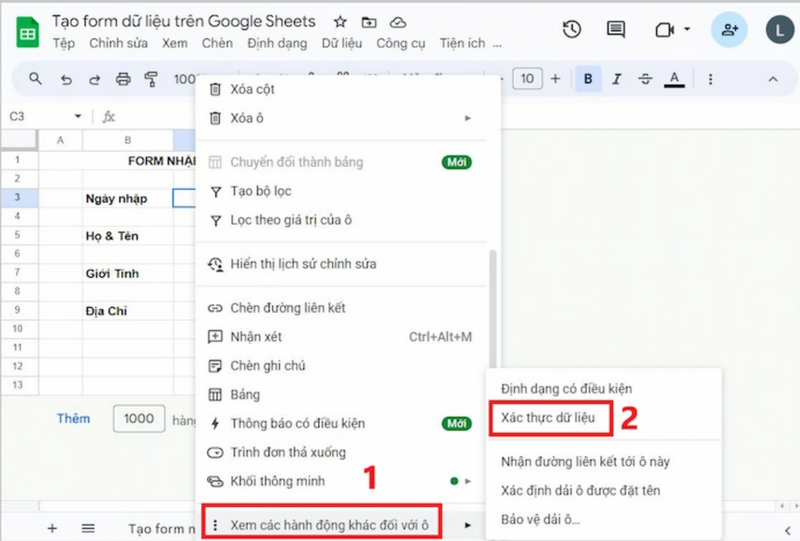Add a new sheet with plus button

[x=52, y=528]
